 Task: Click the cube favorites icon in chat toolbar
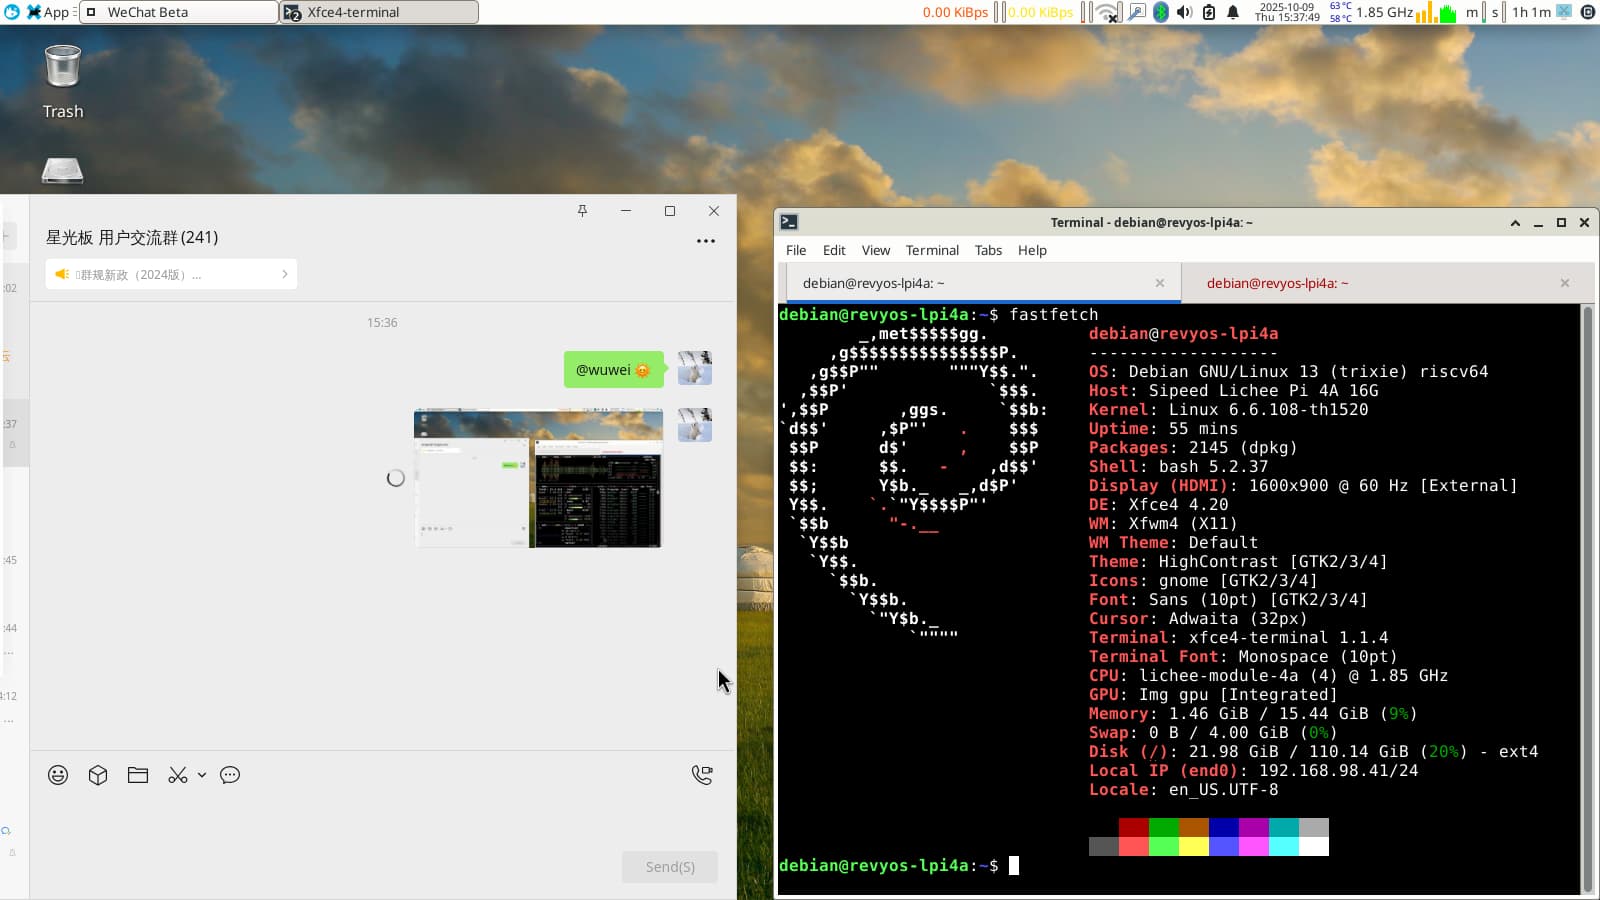pos(98,775)
